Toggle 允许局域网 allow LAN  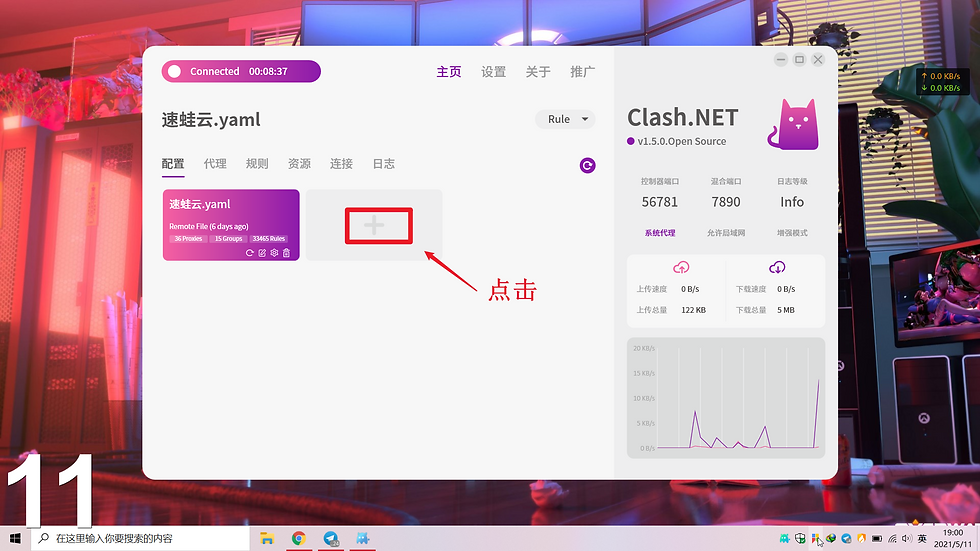tap(726, 232)
